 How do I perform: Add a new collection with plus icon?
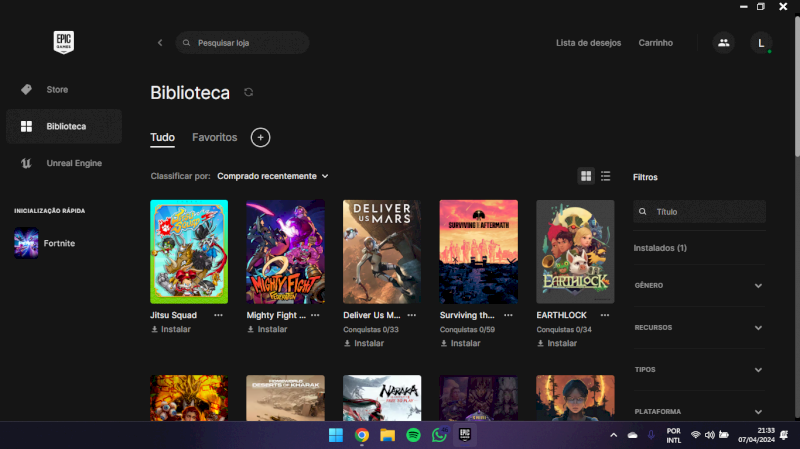pyautogui.click(x=260, y=137)
